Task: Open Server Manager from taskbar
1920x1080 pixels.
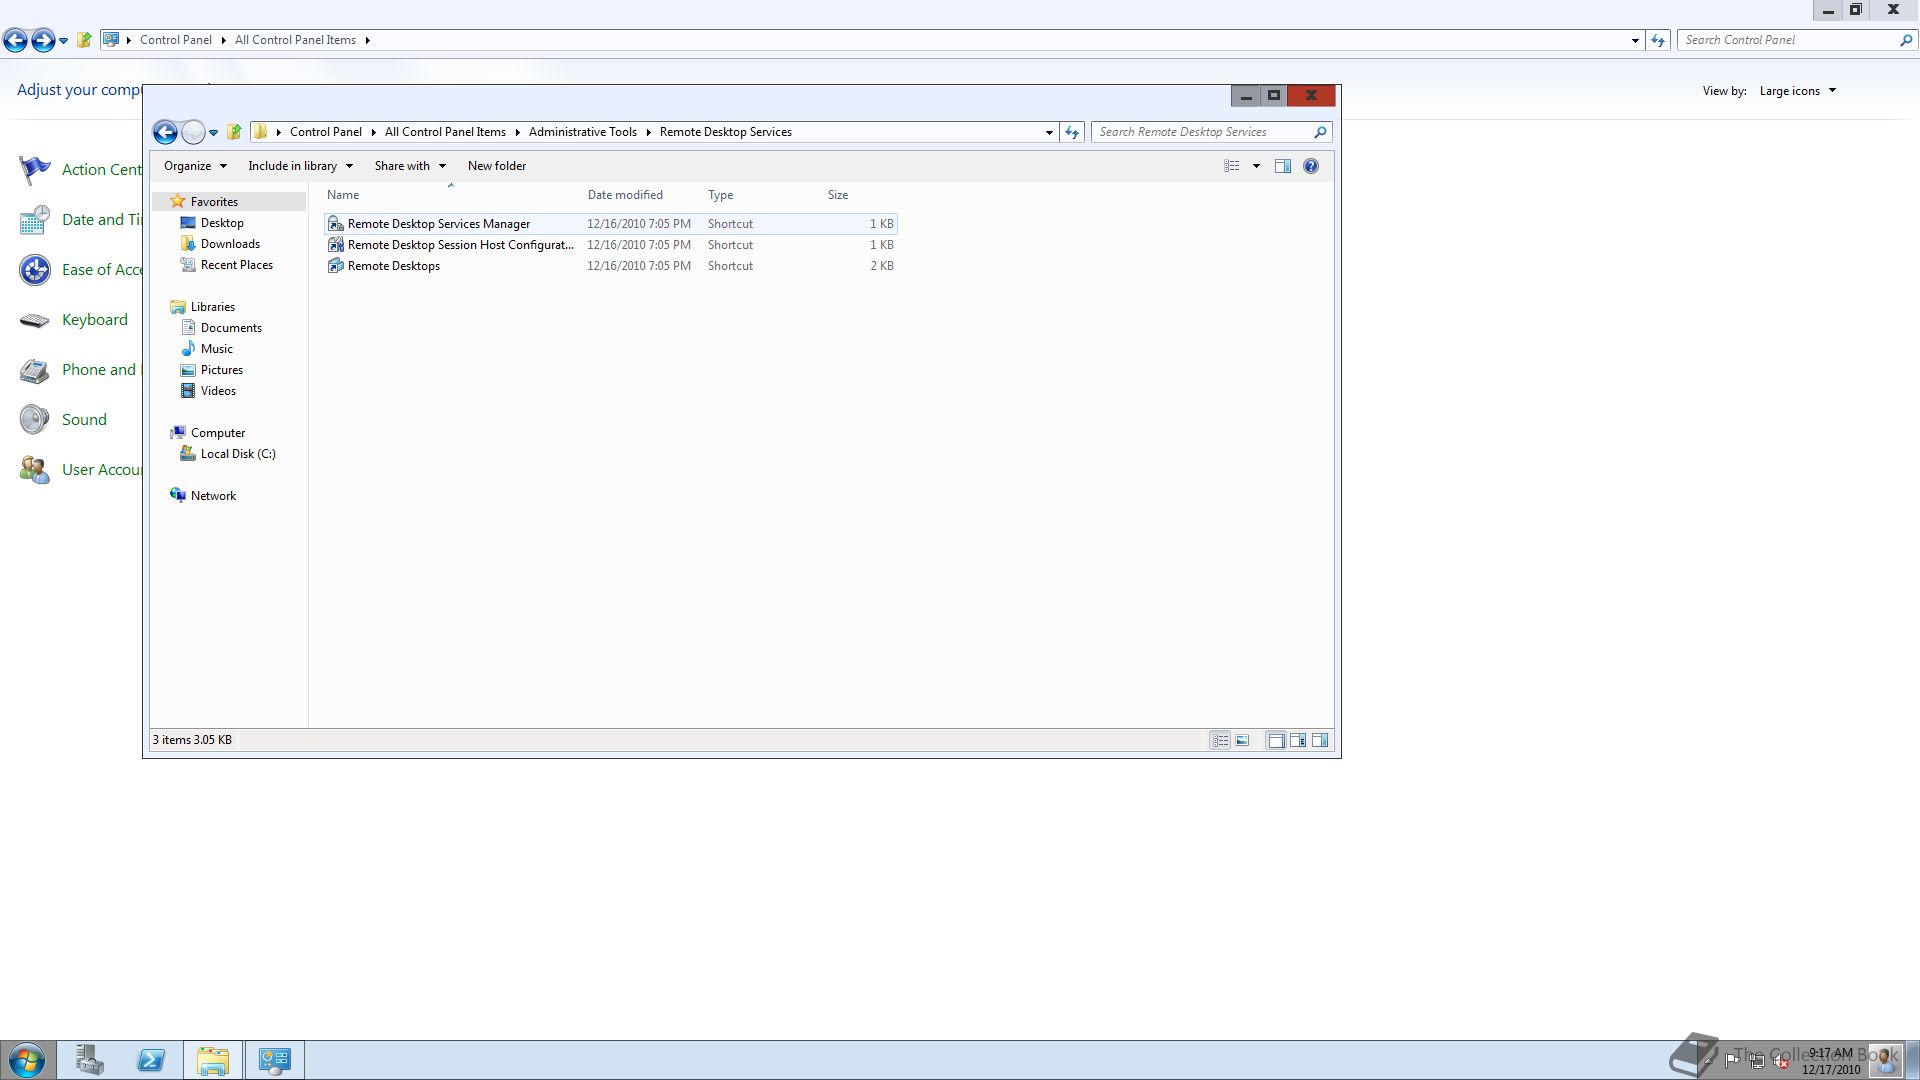Action: click(89, 1060)
